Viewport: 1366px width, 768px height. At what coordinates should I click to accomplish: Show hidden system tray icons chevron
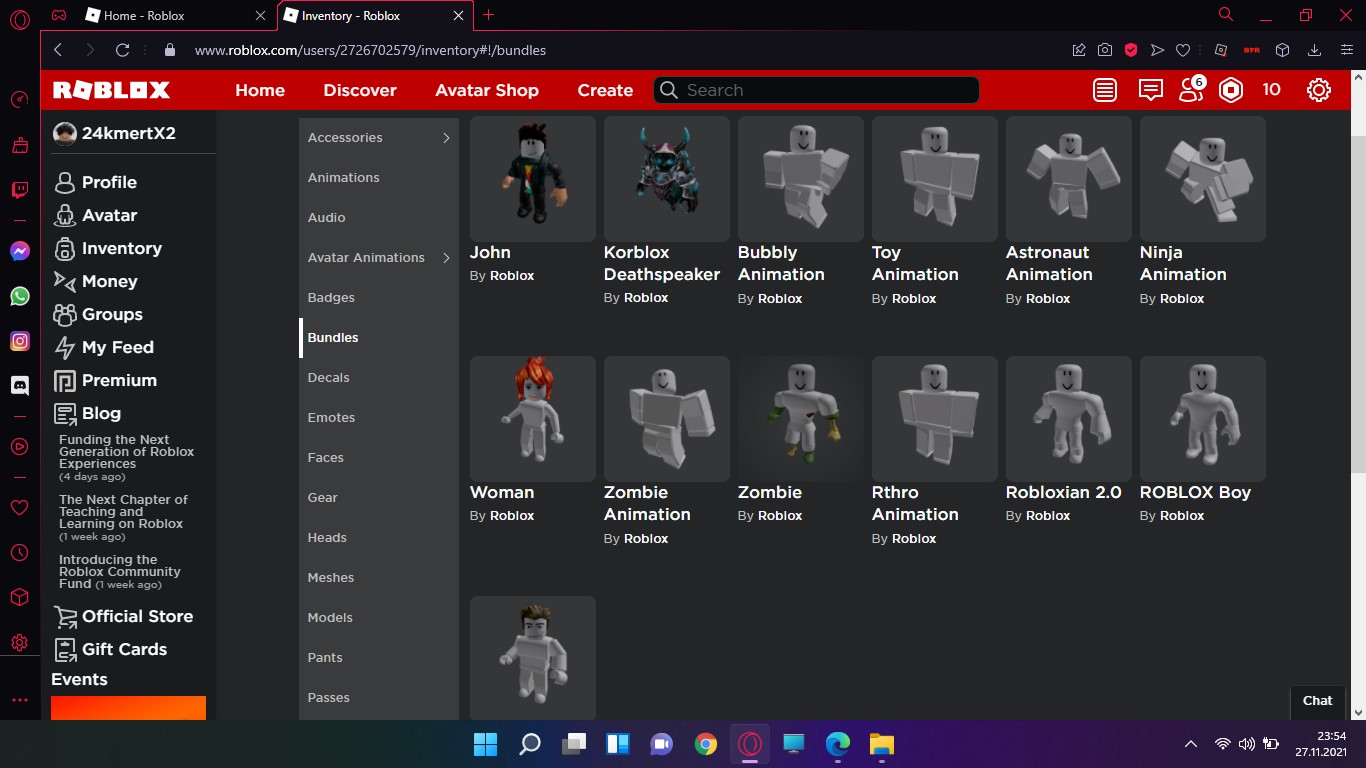pos(1191,744)
